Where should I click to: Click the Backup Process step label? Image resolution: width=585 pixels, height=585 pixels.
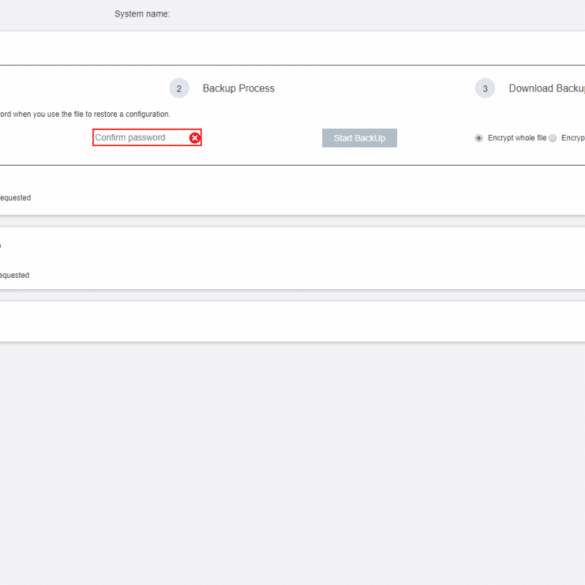(238, 88)
